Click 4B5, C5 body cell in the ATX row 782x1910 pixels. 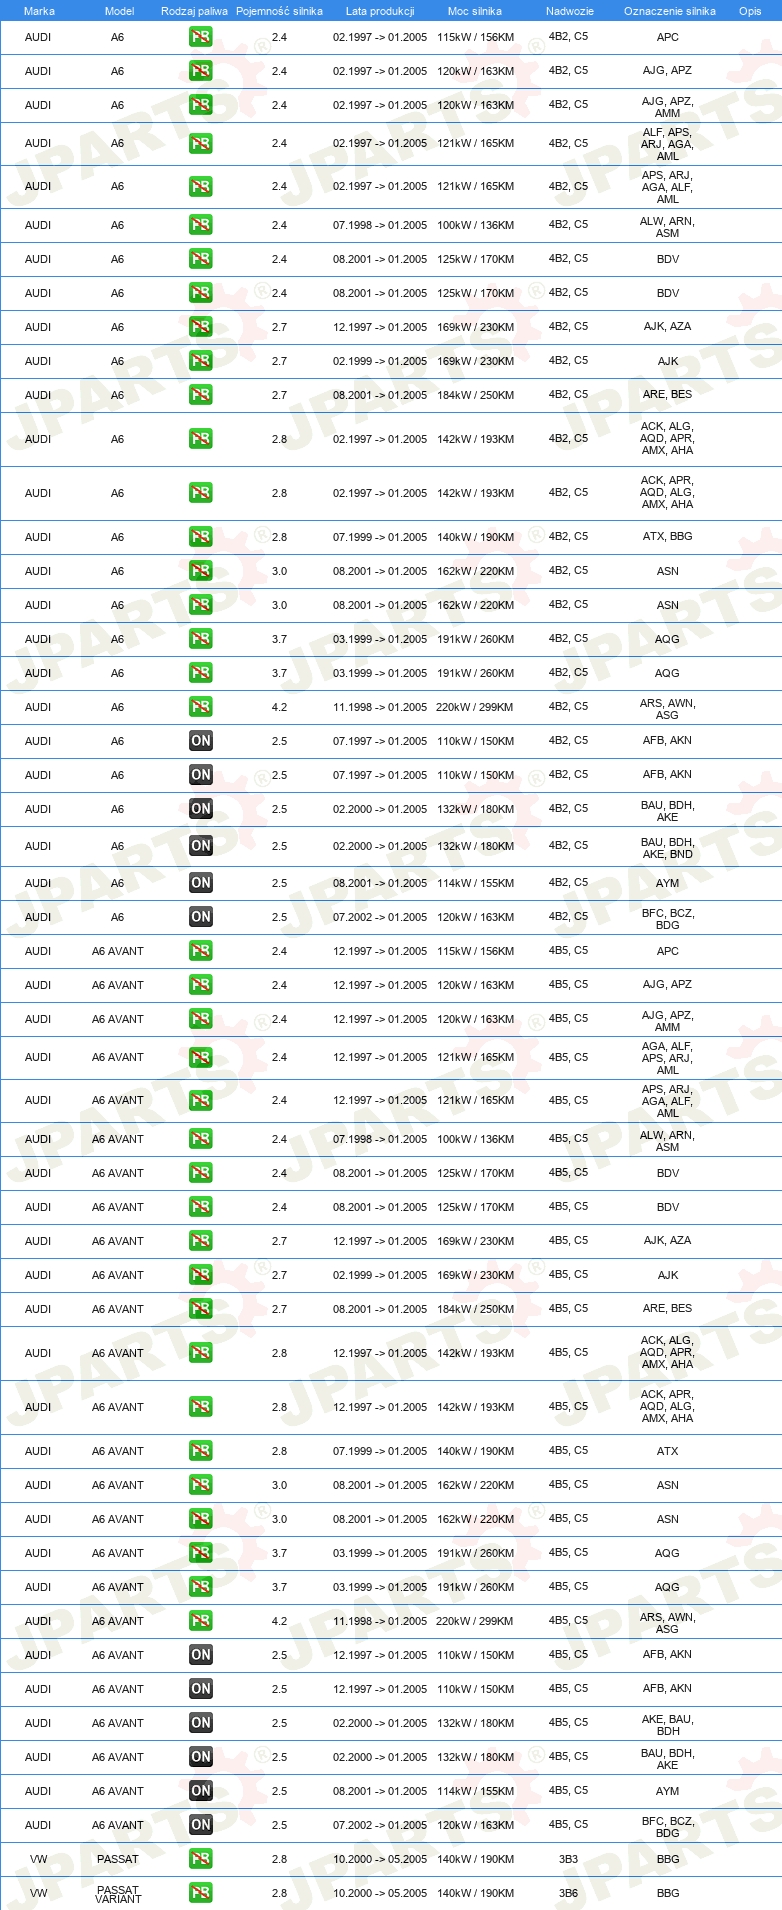[568, 1451]
